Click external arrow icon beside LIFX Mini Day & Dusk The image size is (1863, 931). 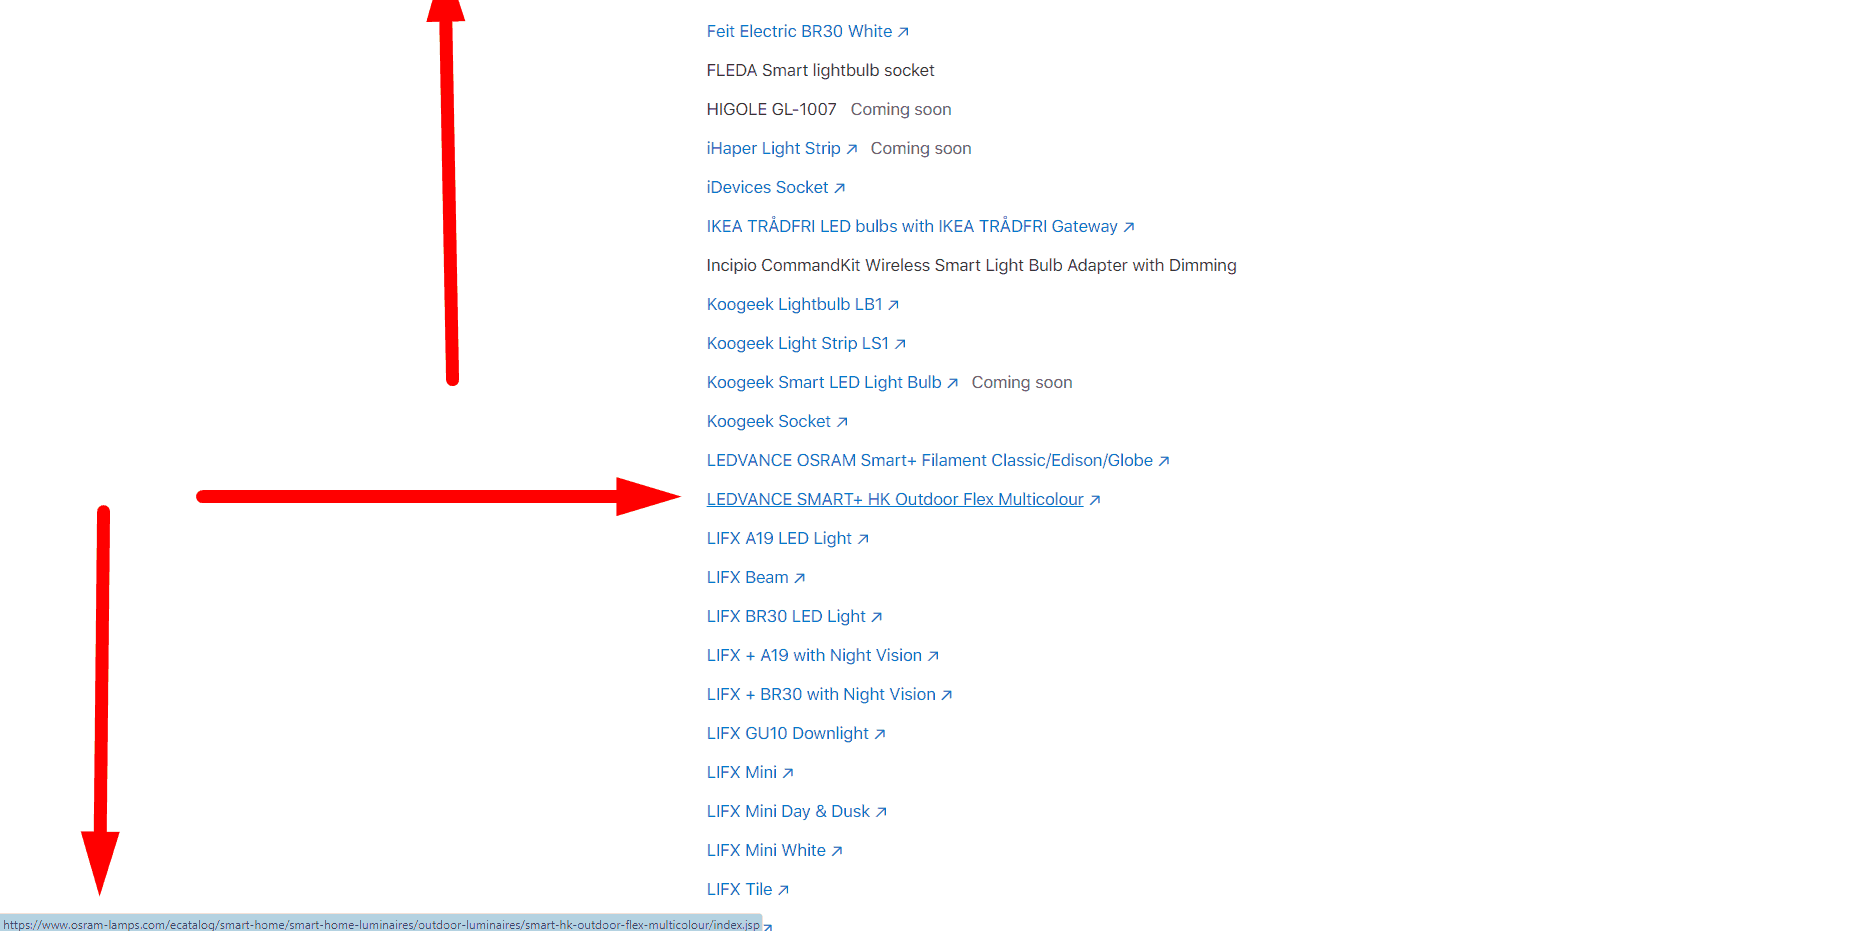click(881, 812)
